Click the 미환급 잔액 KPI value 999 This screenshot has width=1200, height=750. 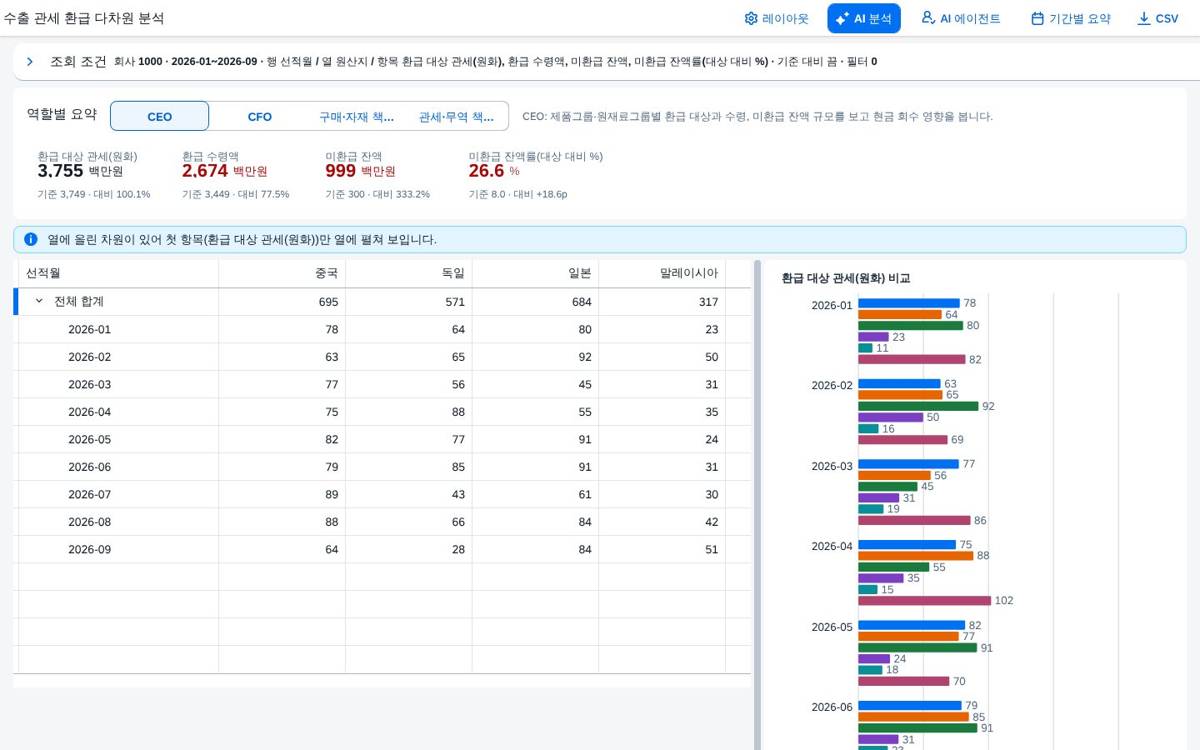coord(340,171)
